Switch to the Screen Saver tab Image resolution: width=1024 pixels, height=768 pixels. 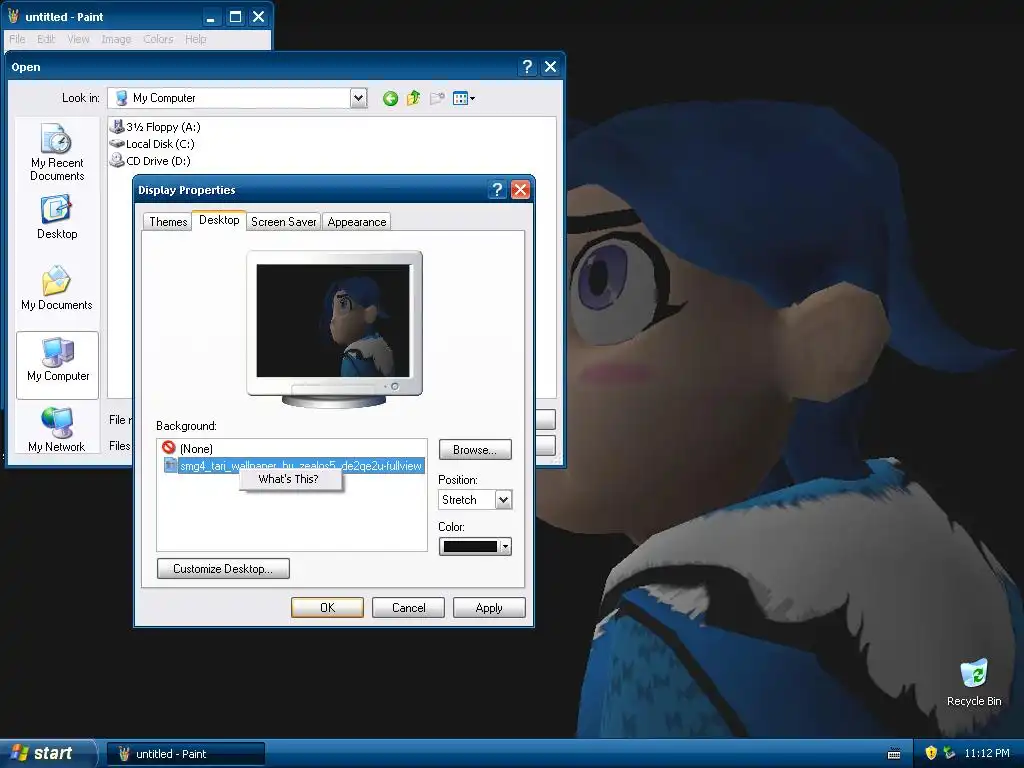click(283, 222)
